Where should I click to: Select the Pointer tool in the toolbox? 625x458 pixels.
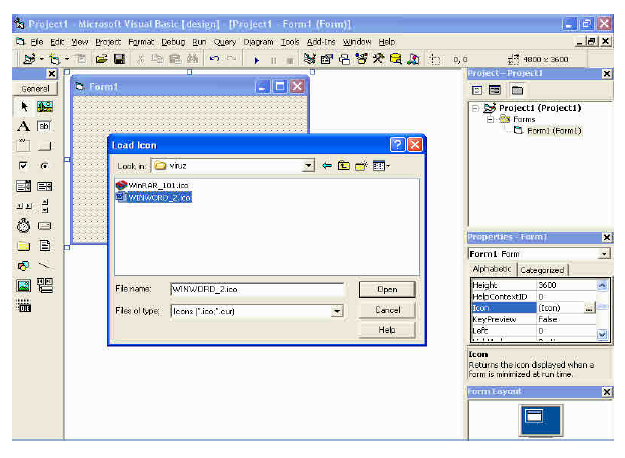click(24, 106)
